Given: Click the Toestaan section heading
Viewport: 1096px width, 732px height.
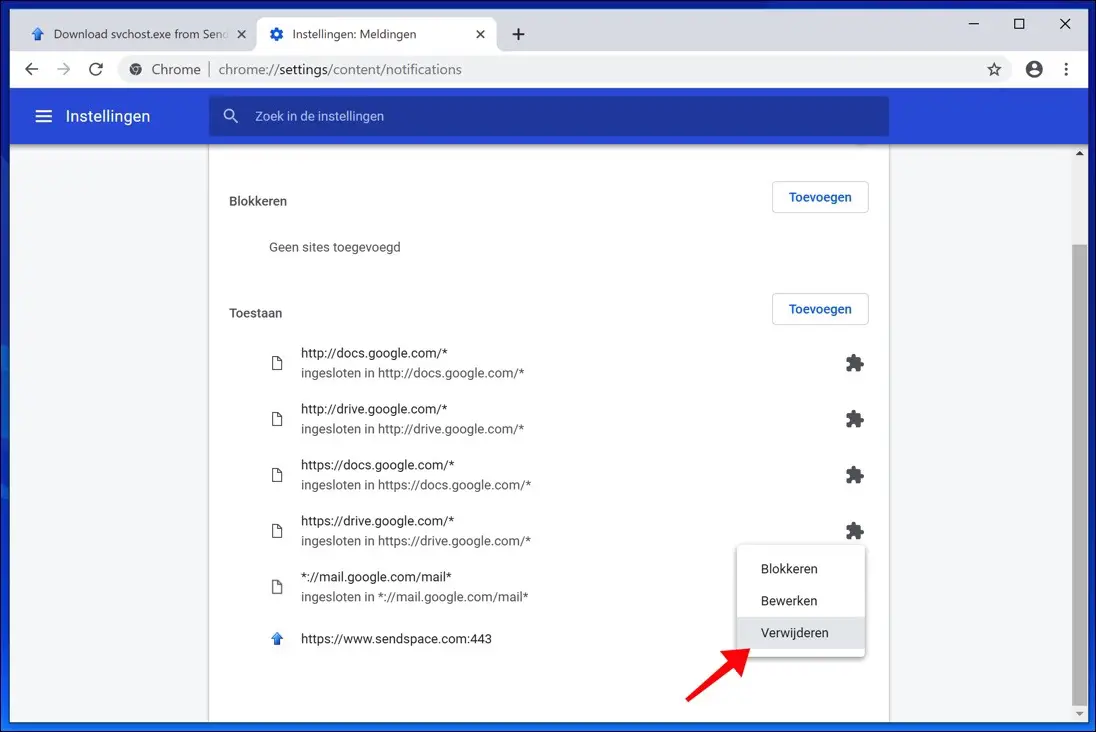Looking at the screenshot, I should 256,313.
